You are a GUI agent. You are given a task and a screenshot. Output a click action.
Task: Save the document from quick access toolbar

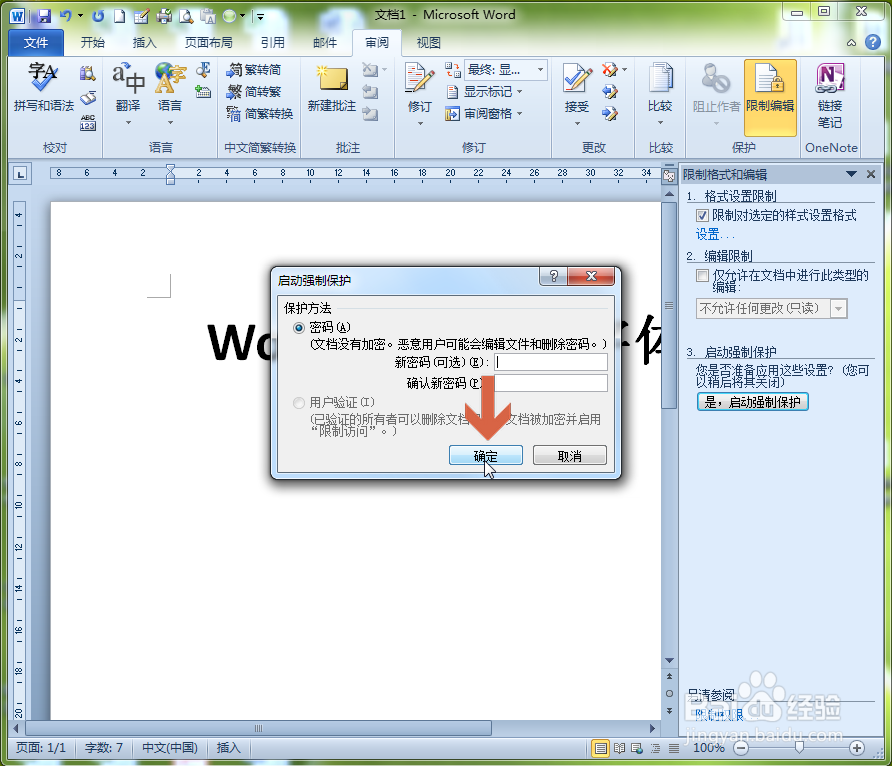click(44, 16)
